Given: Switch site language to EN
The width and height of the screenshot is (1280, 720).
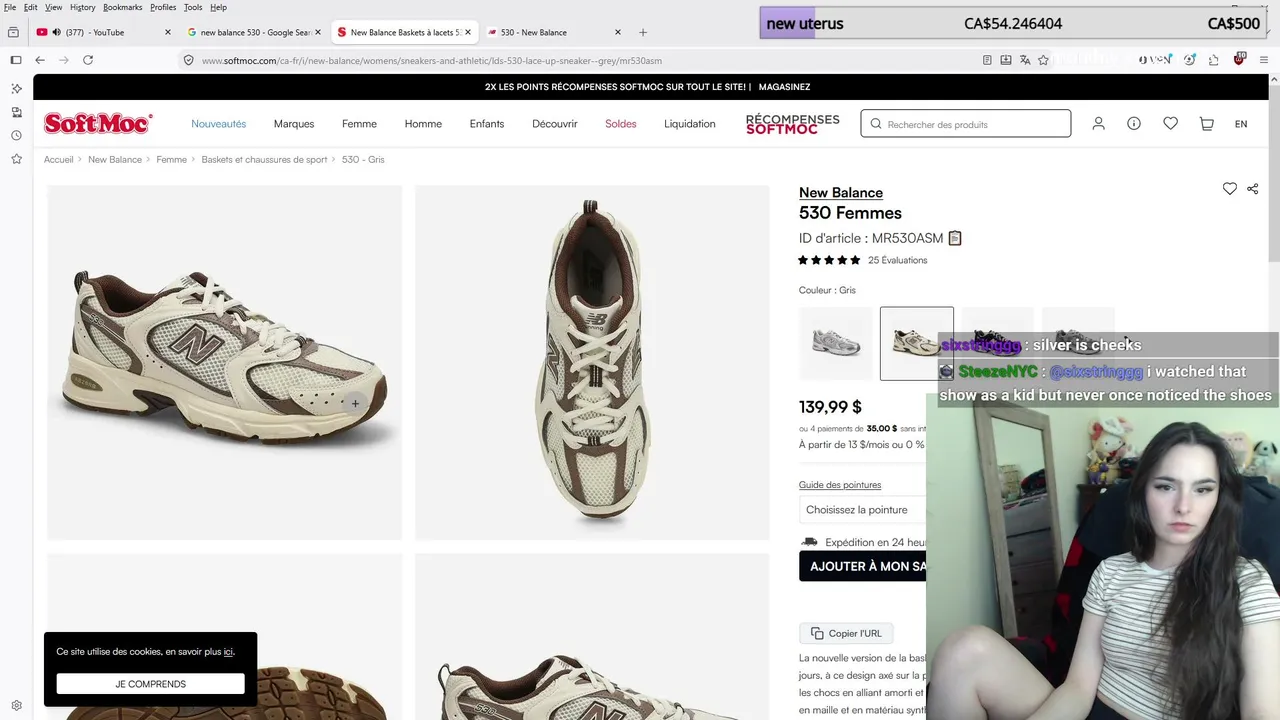Looking at the screenshot, I should point(1241,124).
